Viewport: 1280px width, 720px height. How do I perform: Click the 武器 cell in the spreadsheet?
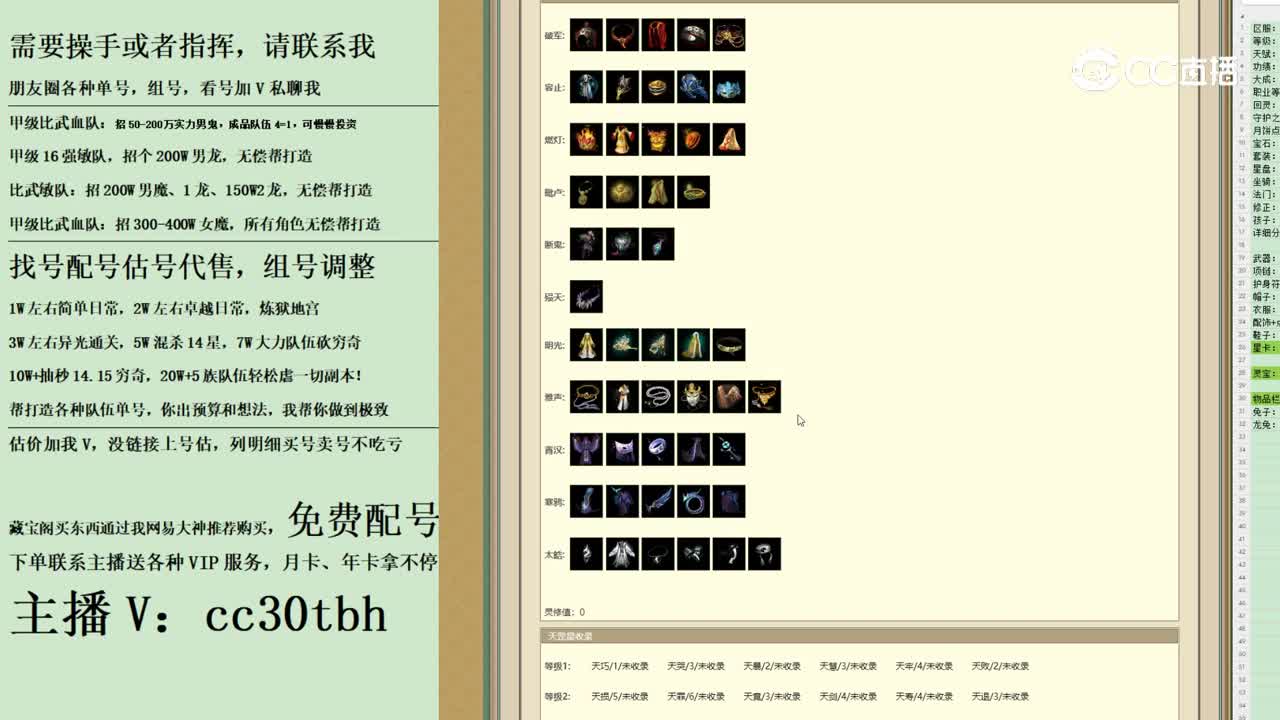pyautogui.click(x=1265, y=258)
